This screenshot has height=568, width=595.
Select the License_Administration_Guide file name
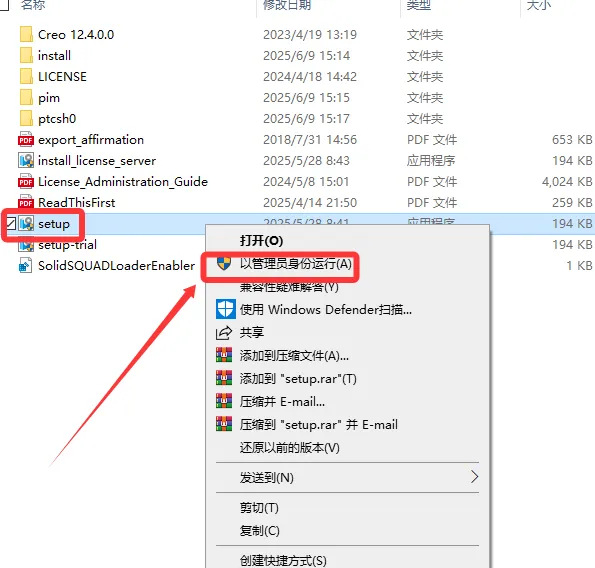[x=123, y=182]
